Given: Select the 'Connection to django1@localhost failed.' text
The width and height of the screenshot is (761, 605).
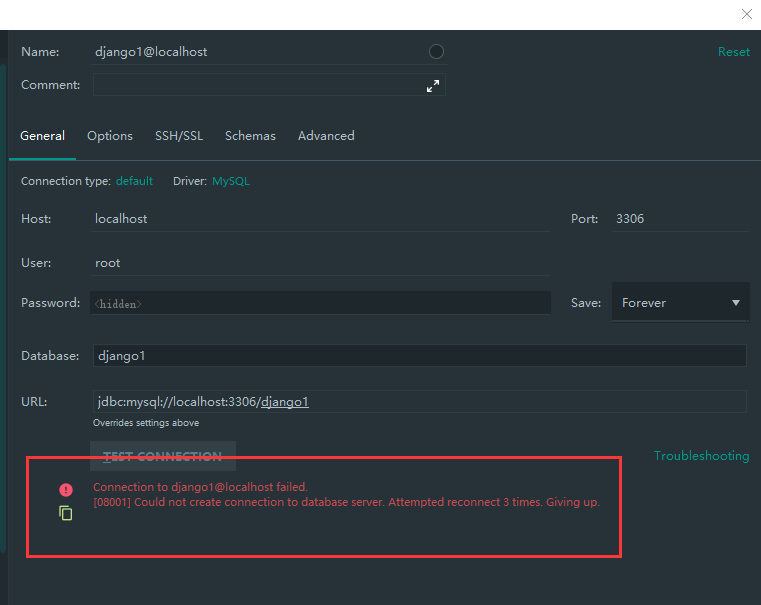Looking at the screenshot, I should [200, 487].
